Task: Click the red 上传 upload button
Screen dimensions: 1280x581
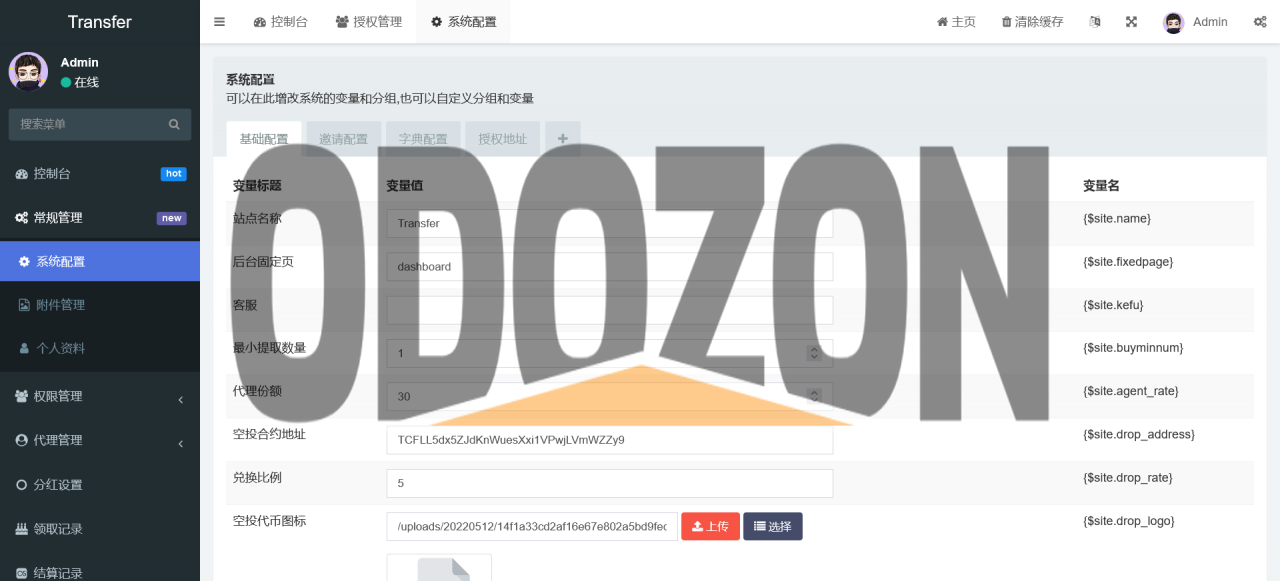Action: [x=710, y=526]
